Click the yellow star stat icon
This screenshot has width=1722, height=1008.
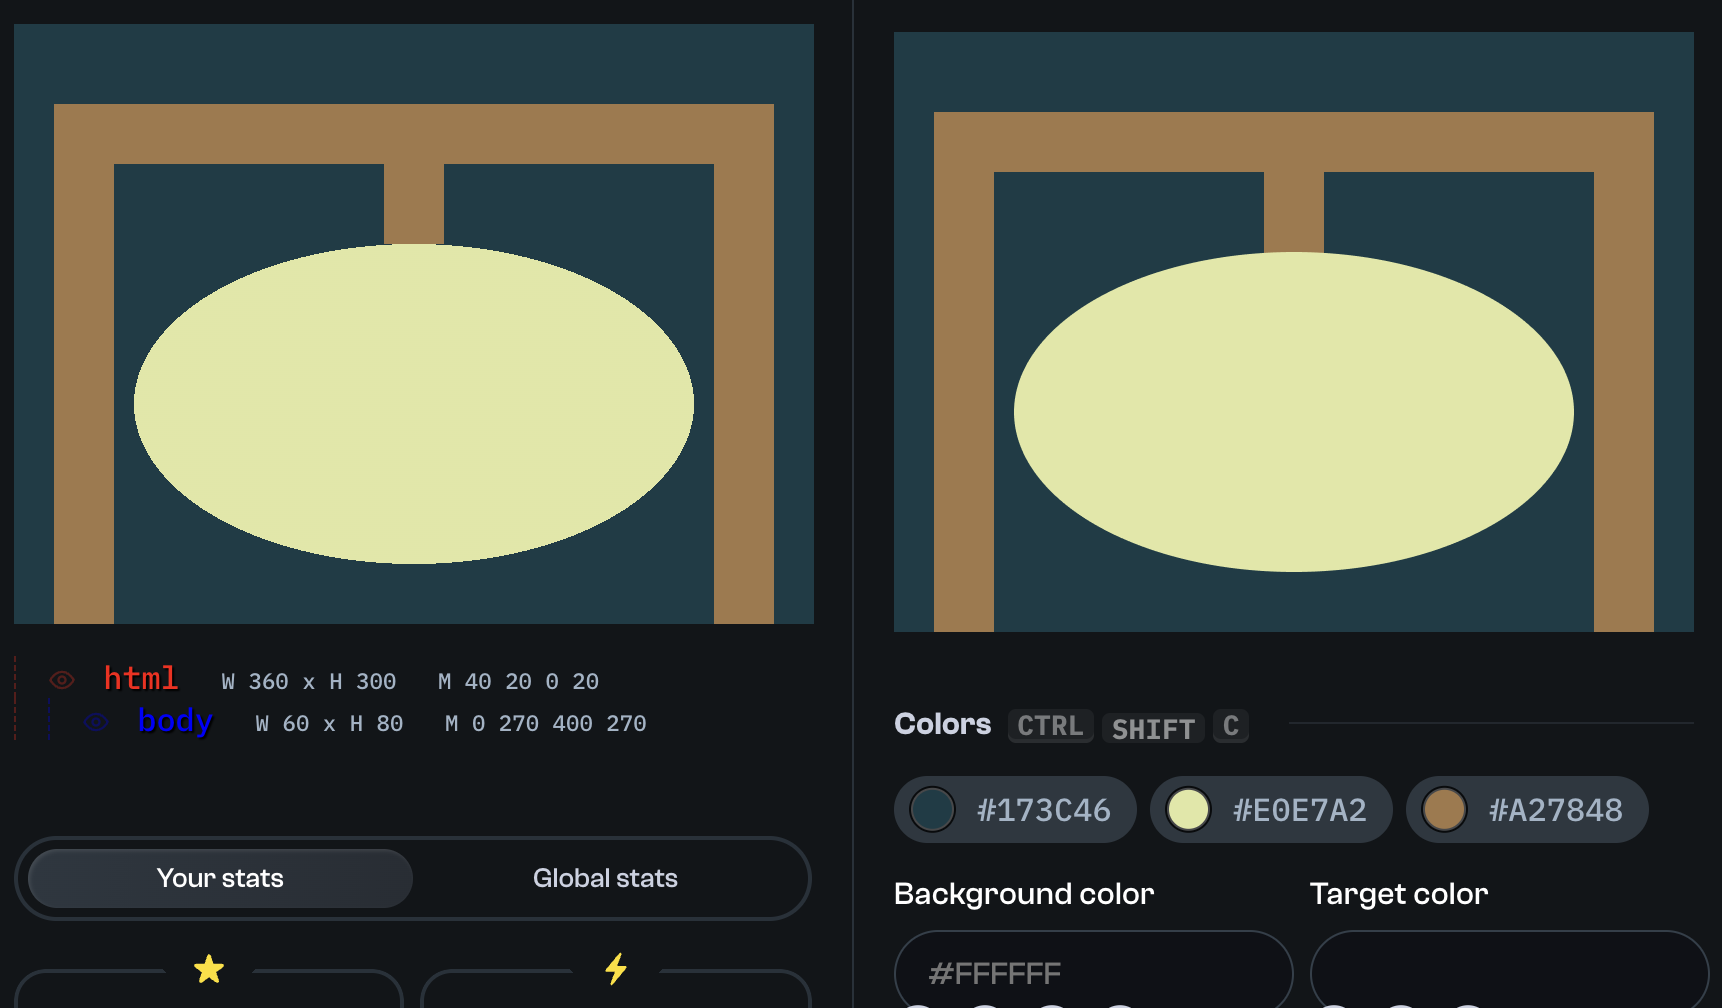209,969
